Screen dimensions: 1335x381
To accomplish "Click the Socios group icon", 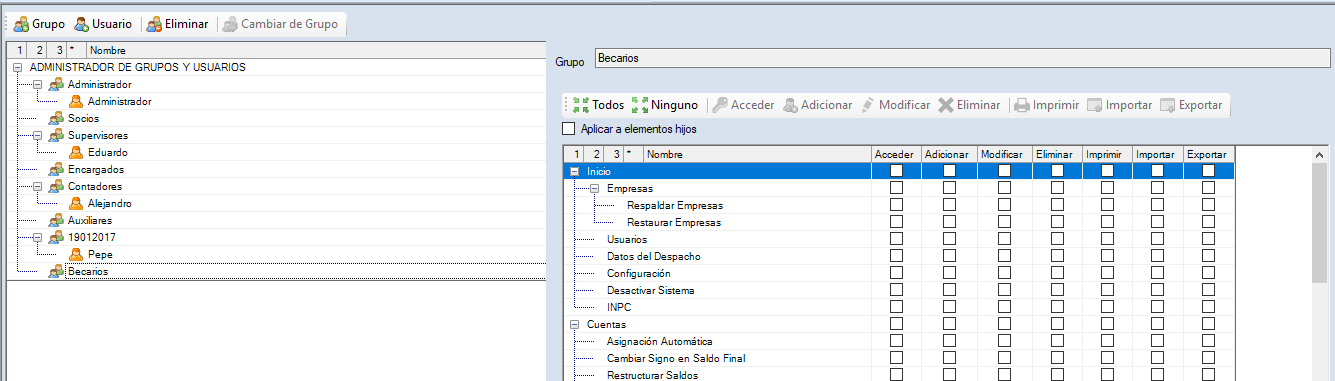I will tap(56, 118).
